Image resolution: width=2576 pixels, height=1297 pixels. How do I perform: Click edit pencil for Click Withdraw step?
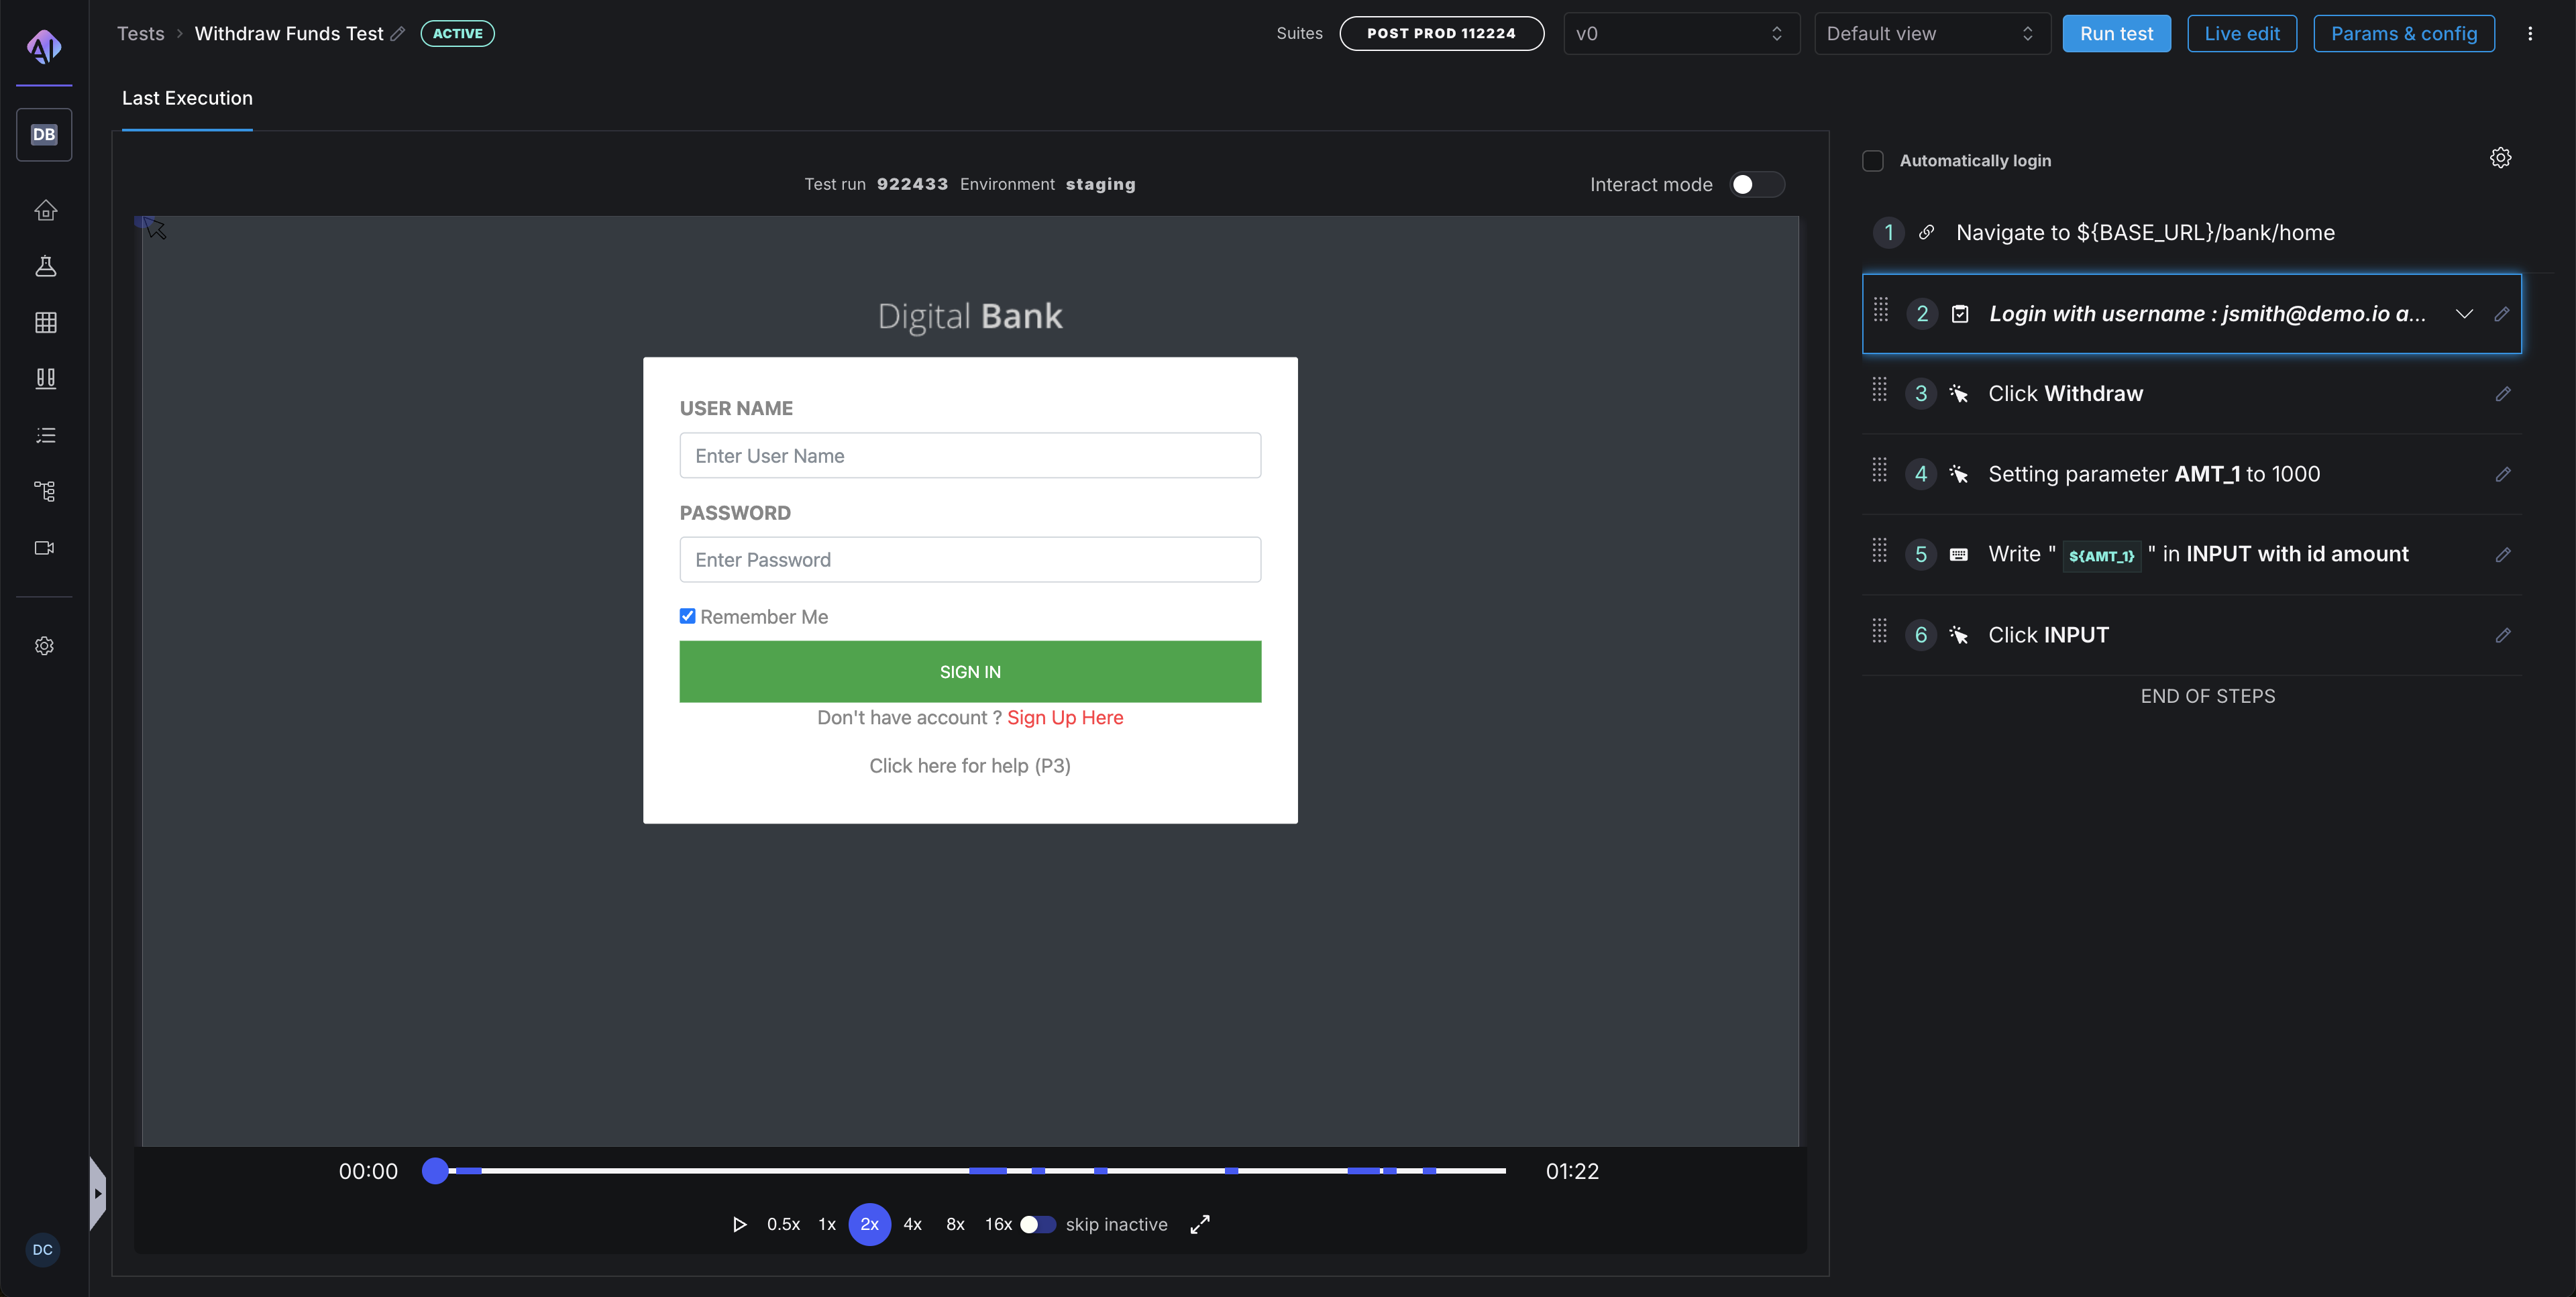[x=2502, y=394]
